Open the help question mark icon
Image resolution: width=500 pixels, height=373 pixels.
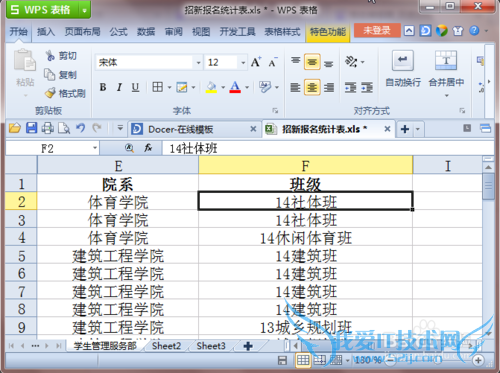[474, 31]
